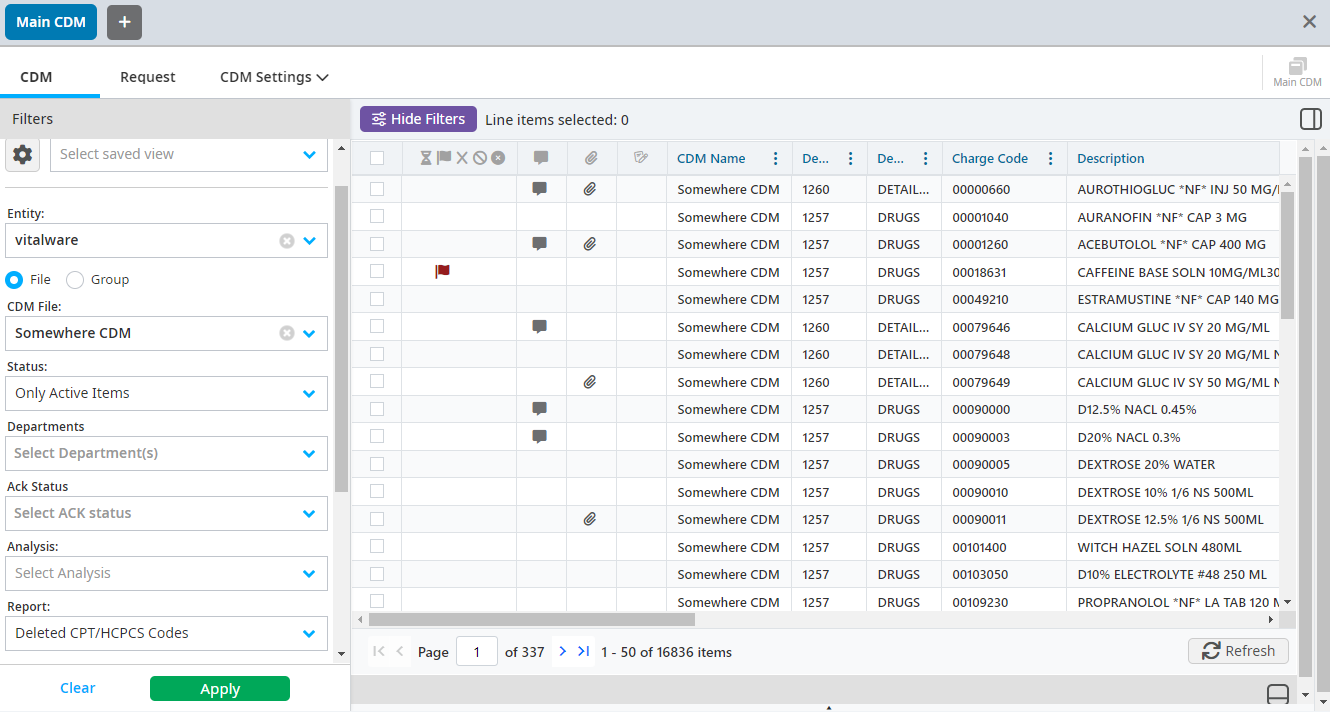Expand the Report dropdown
Viewport: 1330px width, 712px height.
[309, 633]
